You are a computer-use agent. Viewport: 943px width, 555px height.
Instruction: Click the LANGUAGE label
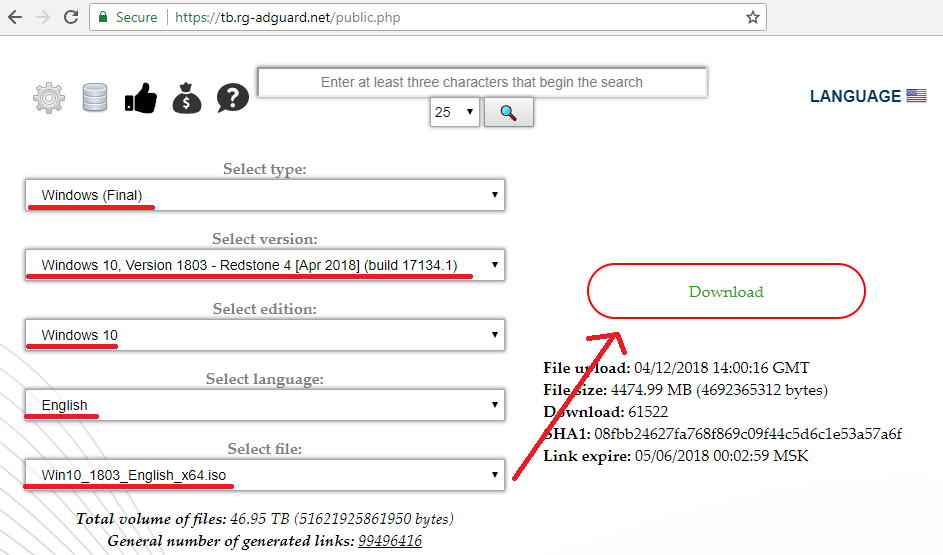click(x=855, y=96)
